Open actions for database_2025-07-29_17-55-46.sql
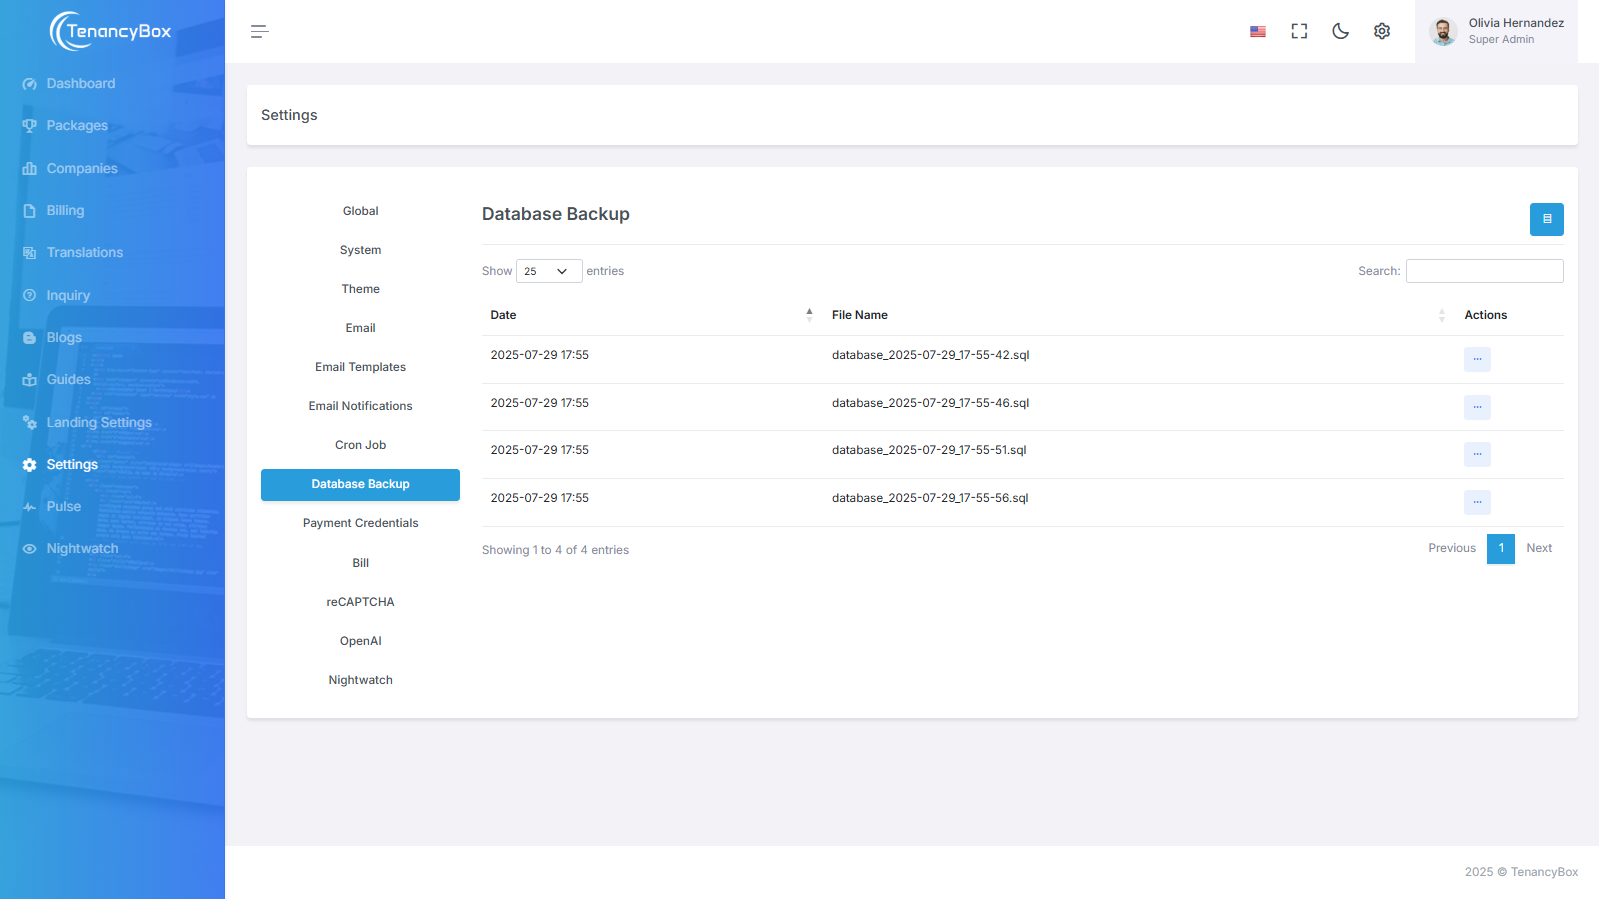Screen dimensions: 1599x899 click(1477, 407)
